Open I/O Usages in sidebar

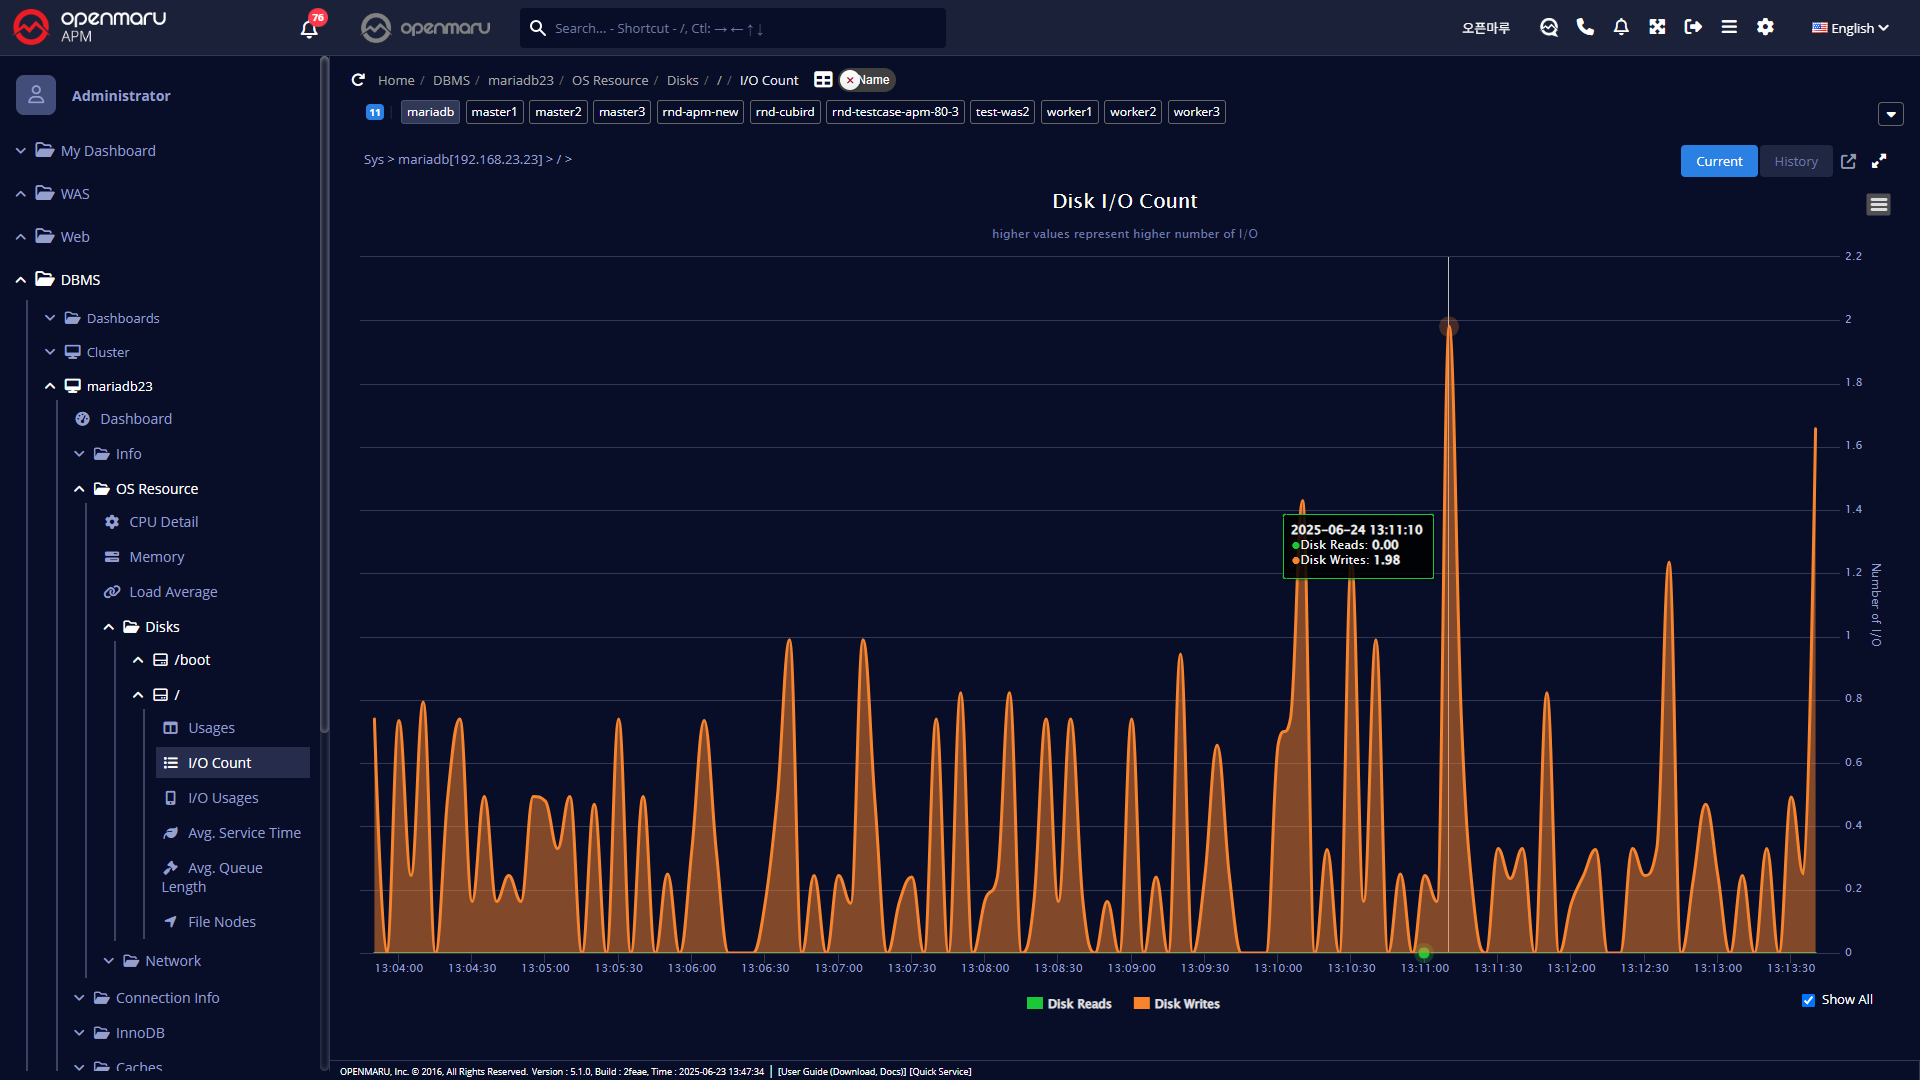[223, 798]
